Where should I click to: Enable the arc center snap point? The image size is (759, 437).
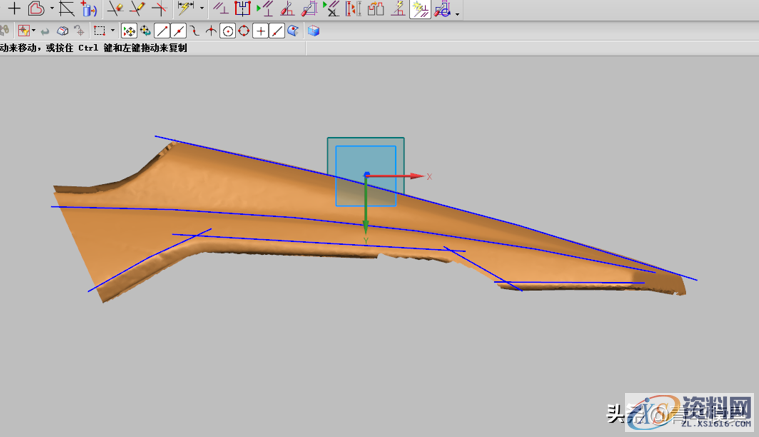228,31
